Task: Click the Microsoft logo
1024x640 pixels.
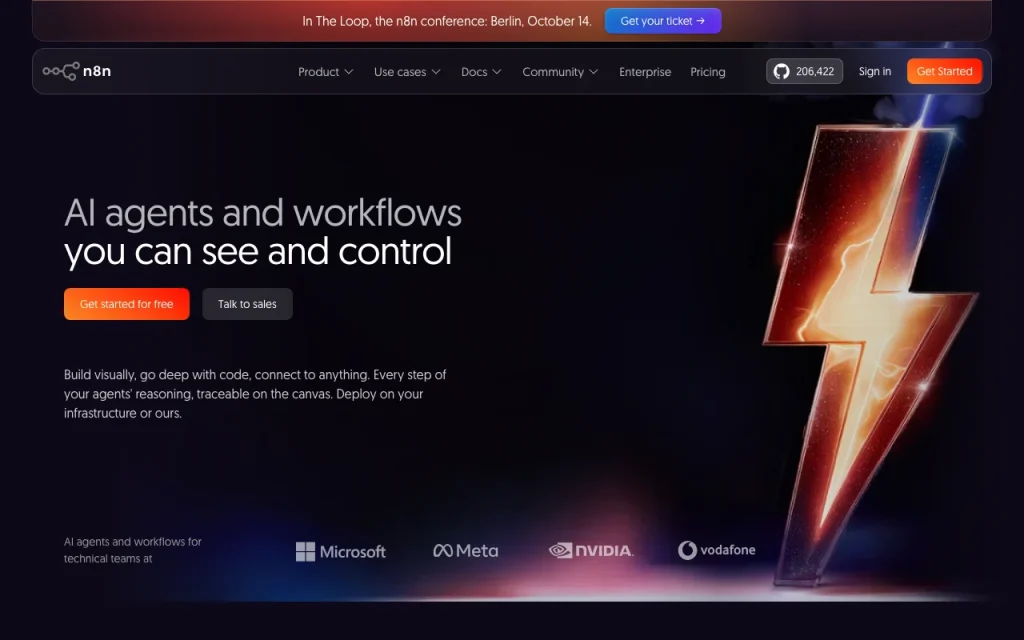Action: point(341,552)
